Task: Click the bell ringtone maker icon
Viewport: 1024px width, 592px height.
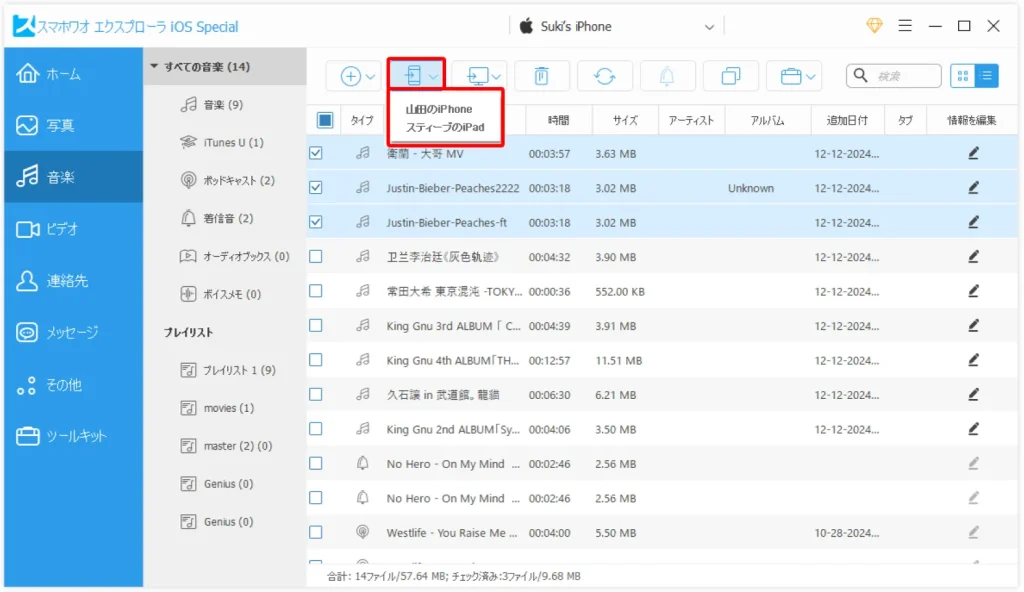Action: [x=667, y=76]
